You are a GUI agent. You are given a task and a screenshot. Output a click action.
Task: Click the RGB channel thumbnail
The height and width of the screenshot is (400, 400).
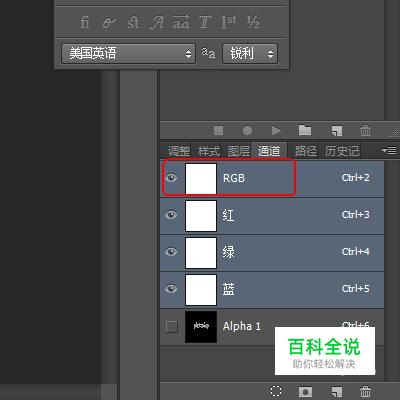tap(201, 178)
